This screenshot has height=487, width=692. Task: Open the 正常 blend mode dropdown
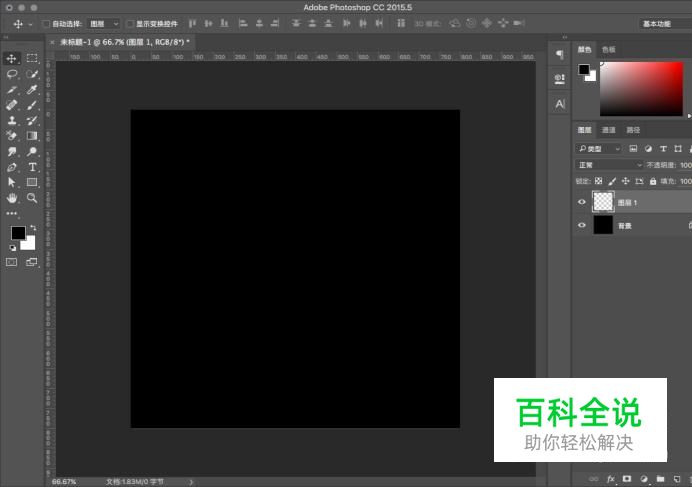610,165
